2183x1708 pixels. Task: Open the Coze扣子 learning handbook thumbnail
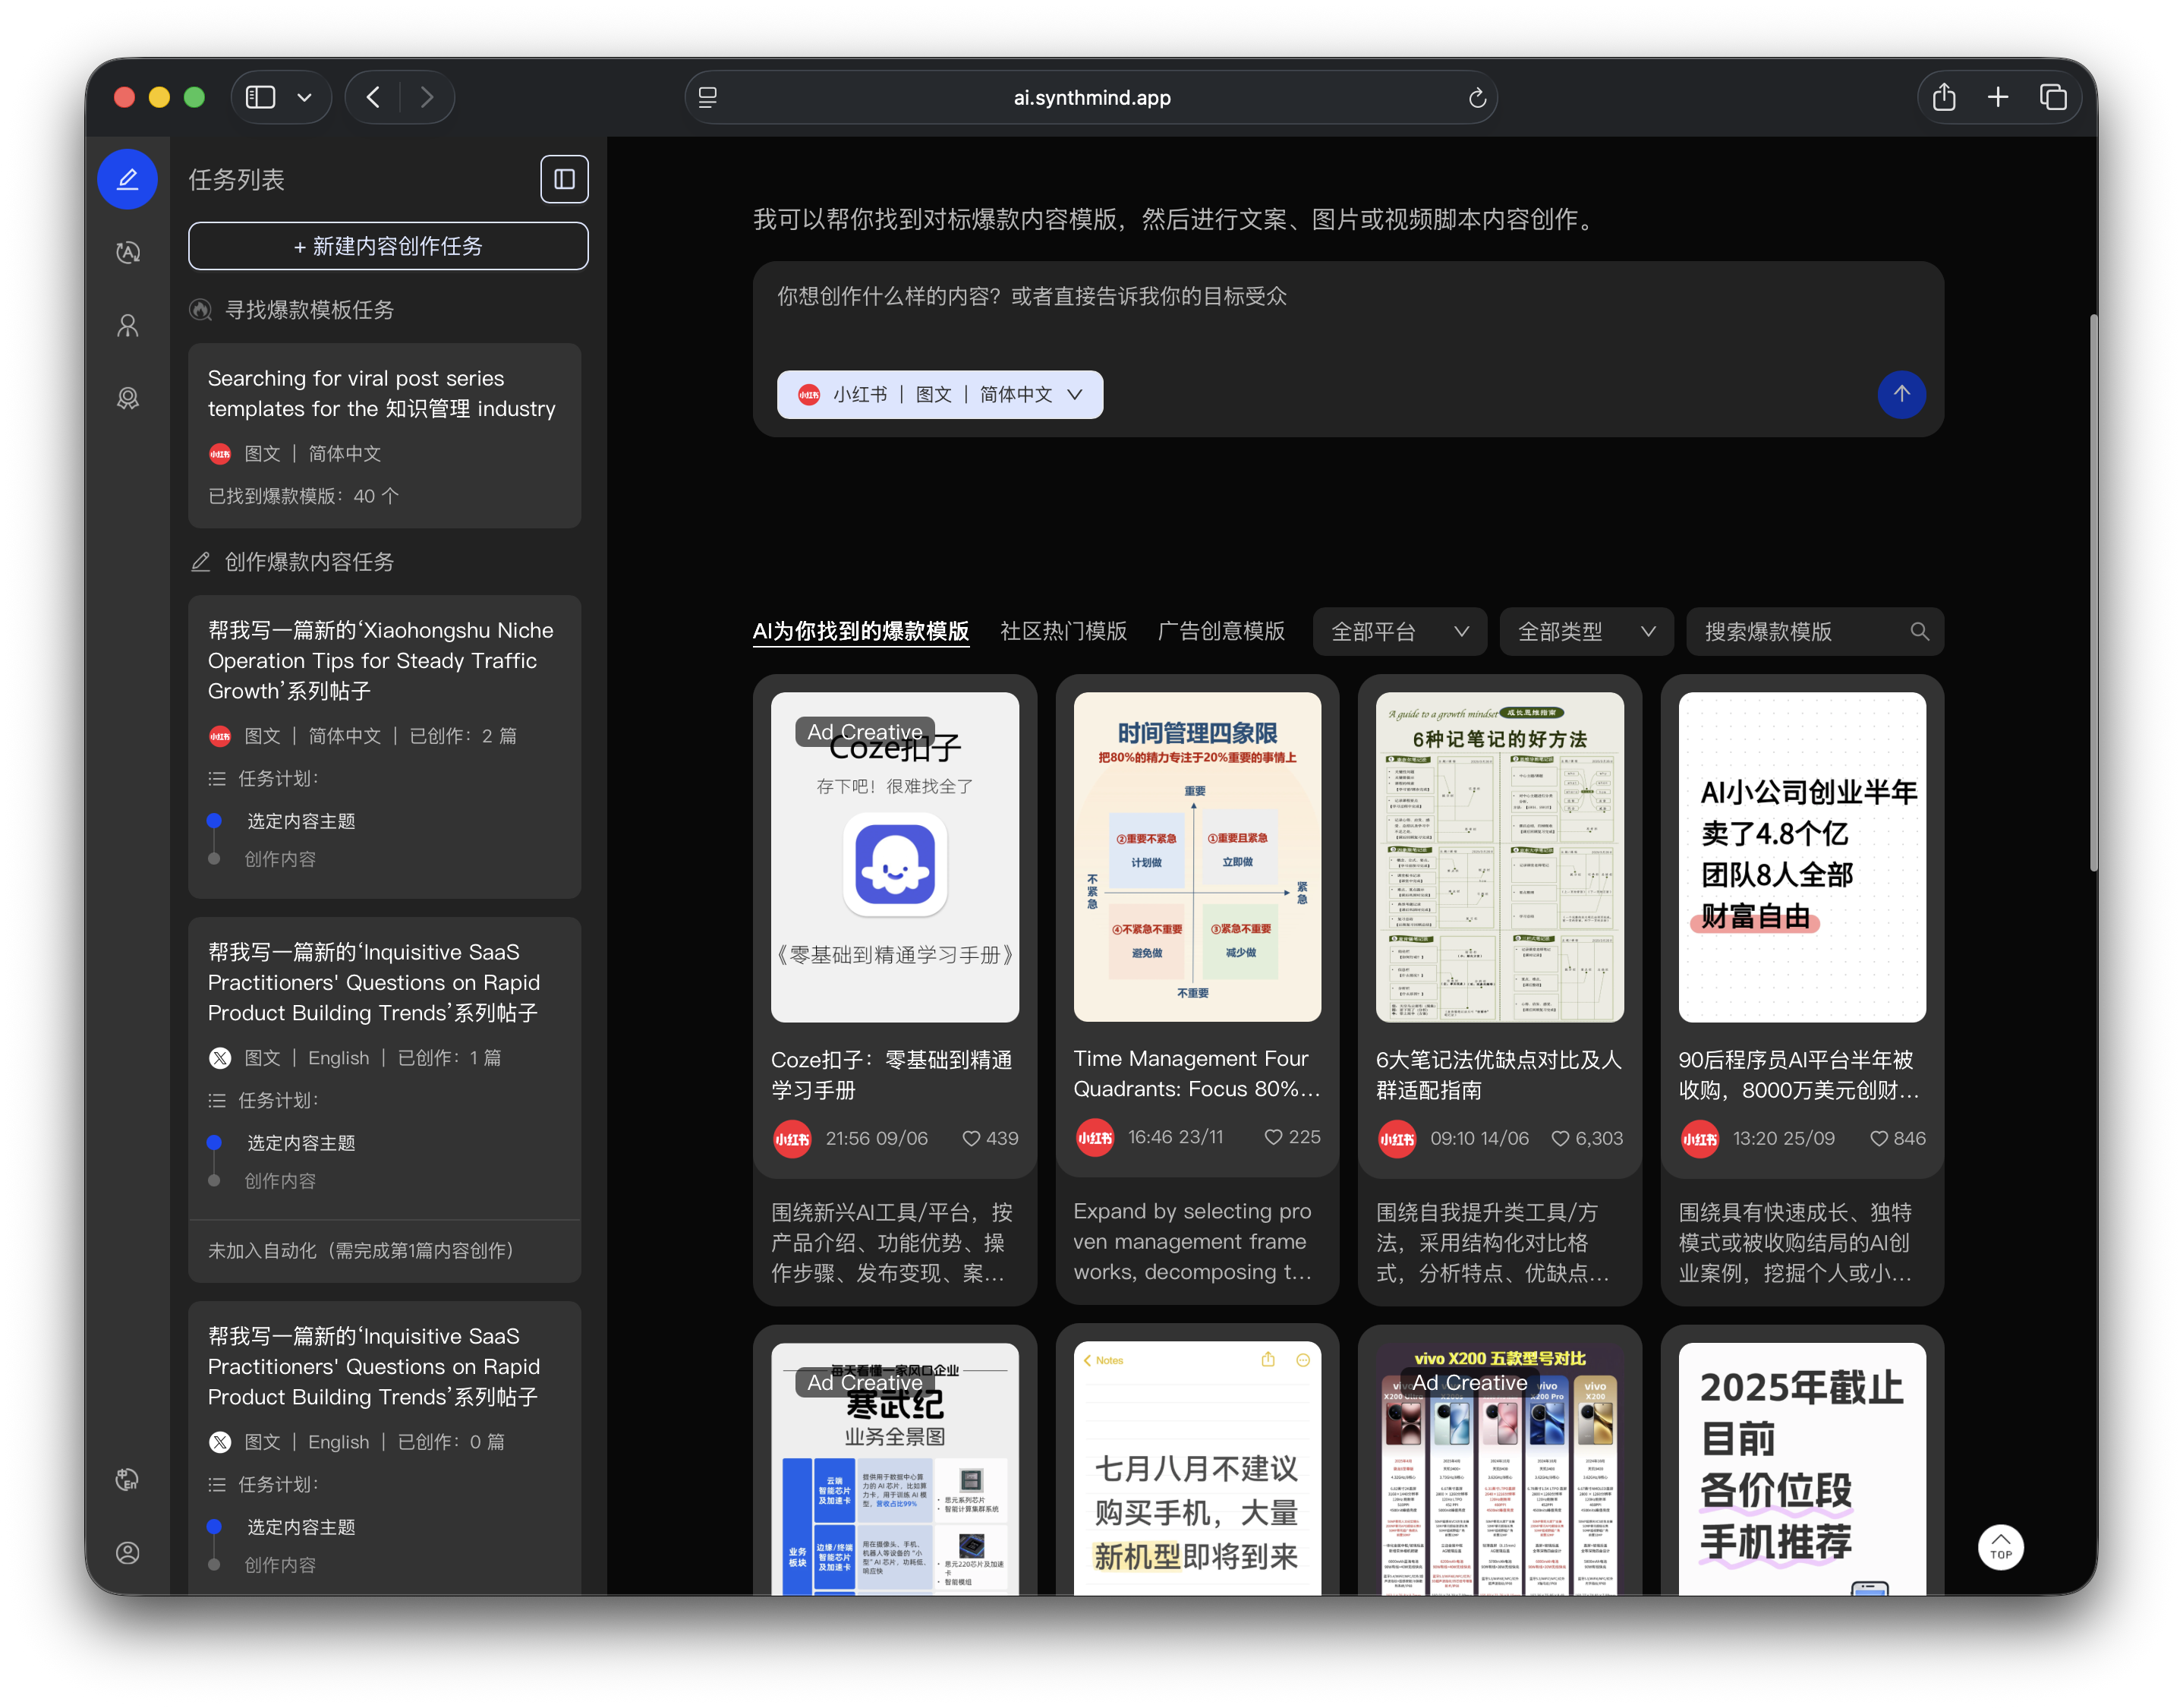pos(894,857)
